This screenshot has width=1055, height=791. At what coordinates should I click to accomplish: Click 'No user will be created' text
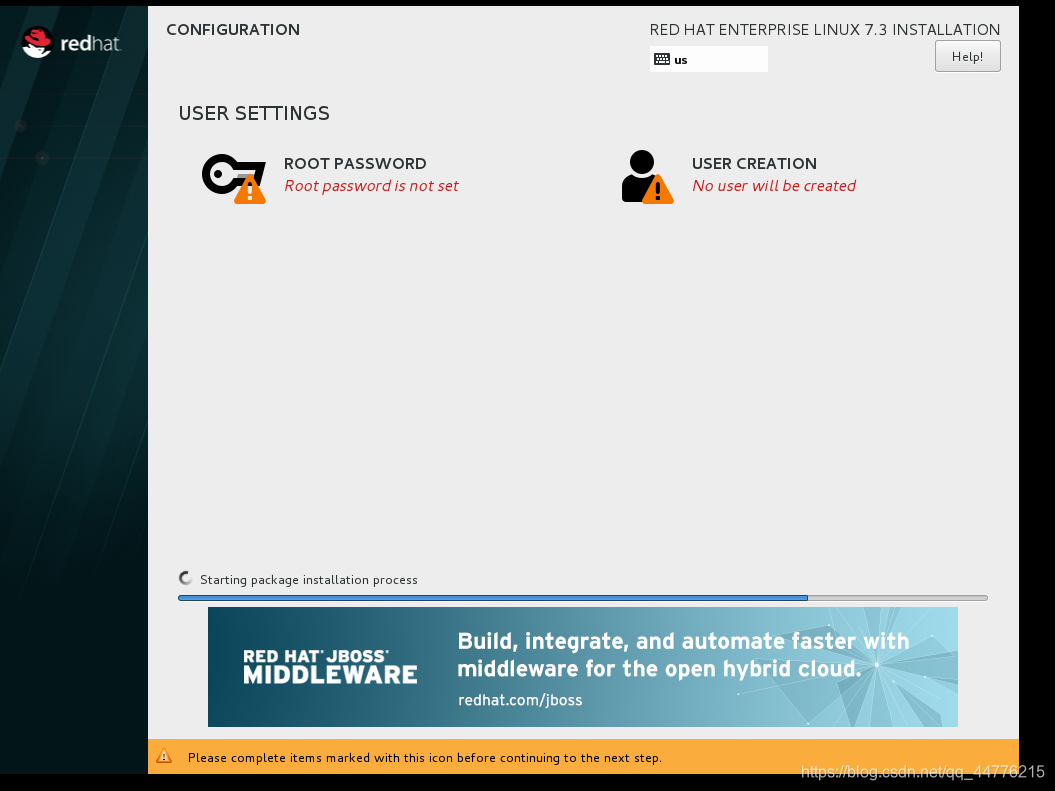pos(774,186)
